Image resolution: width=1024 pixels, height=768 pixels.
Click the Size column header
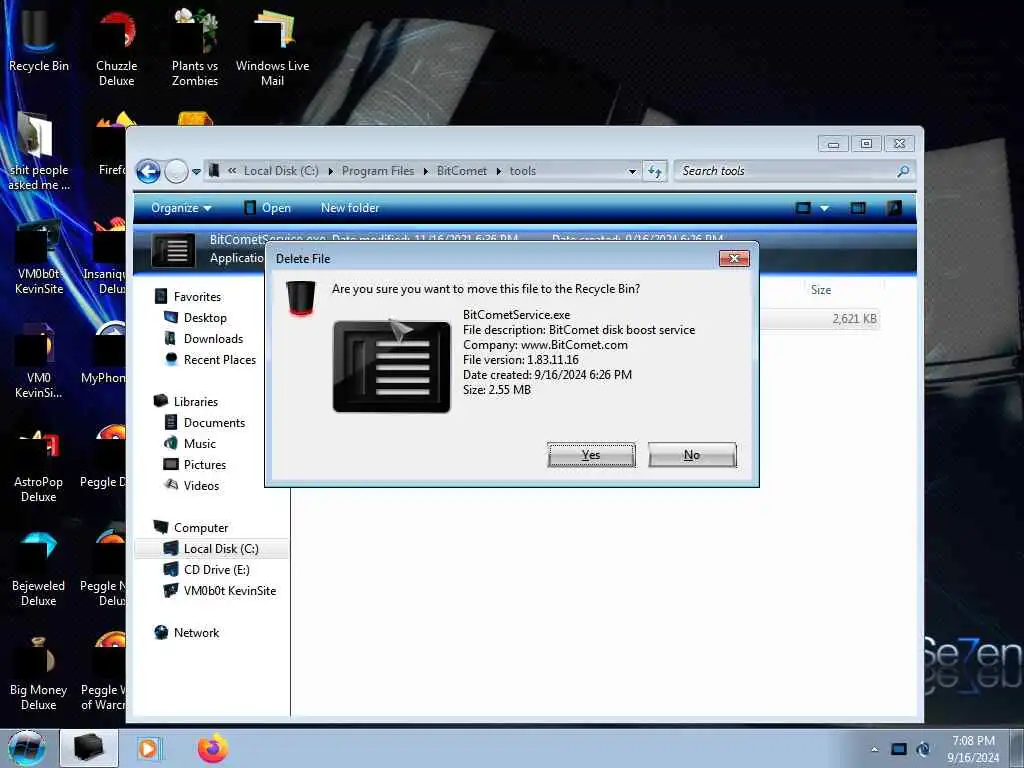821,289
